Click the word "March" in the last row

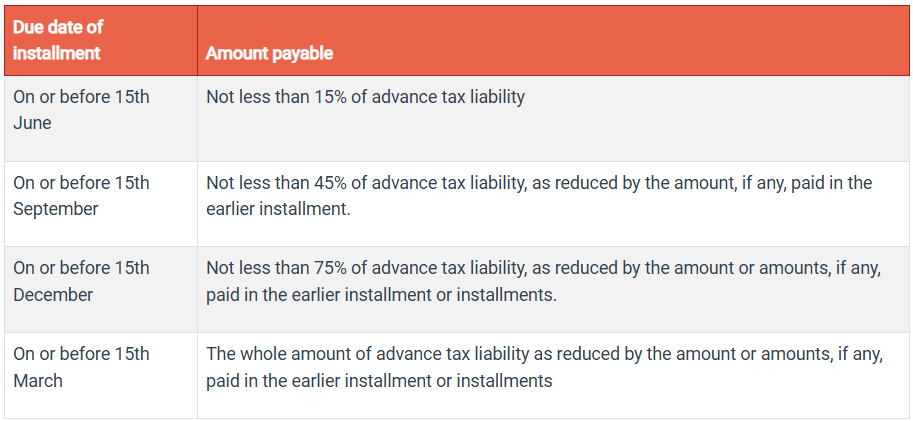pyautogui.click(x=38, y=381)
